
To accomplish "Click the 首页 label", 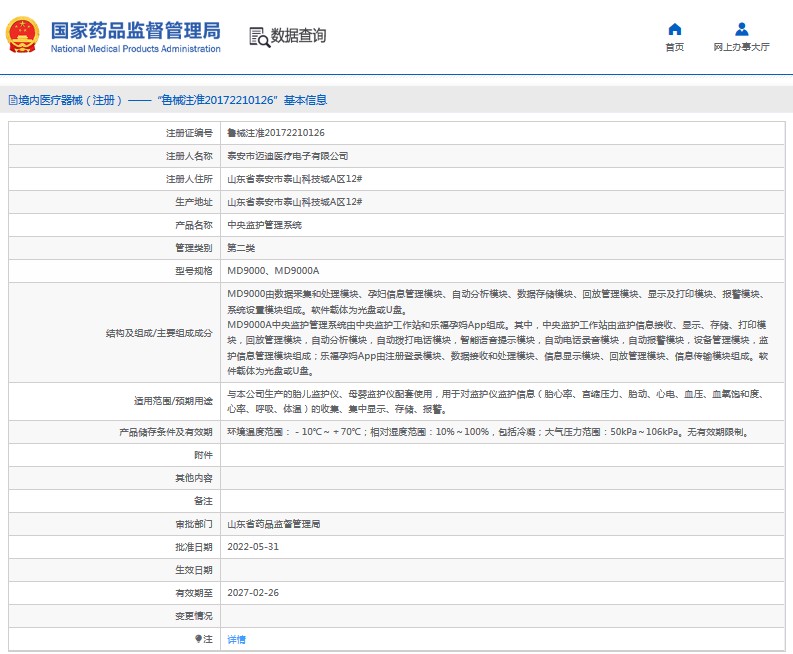I will [675, 47].
